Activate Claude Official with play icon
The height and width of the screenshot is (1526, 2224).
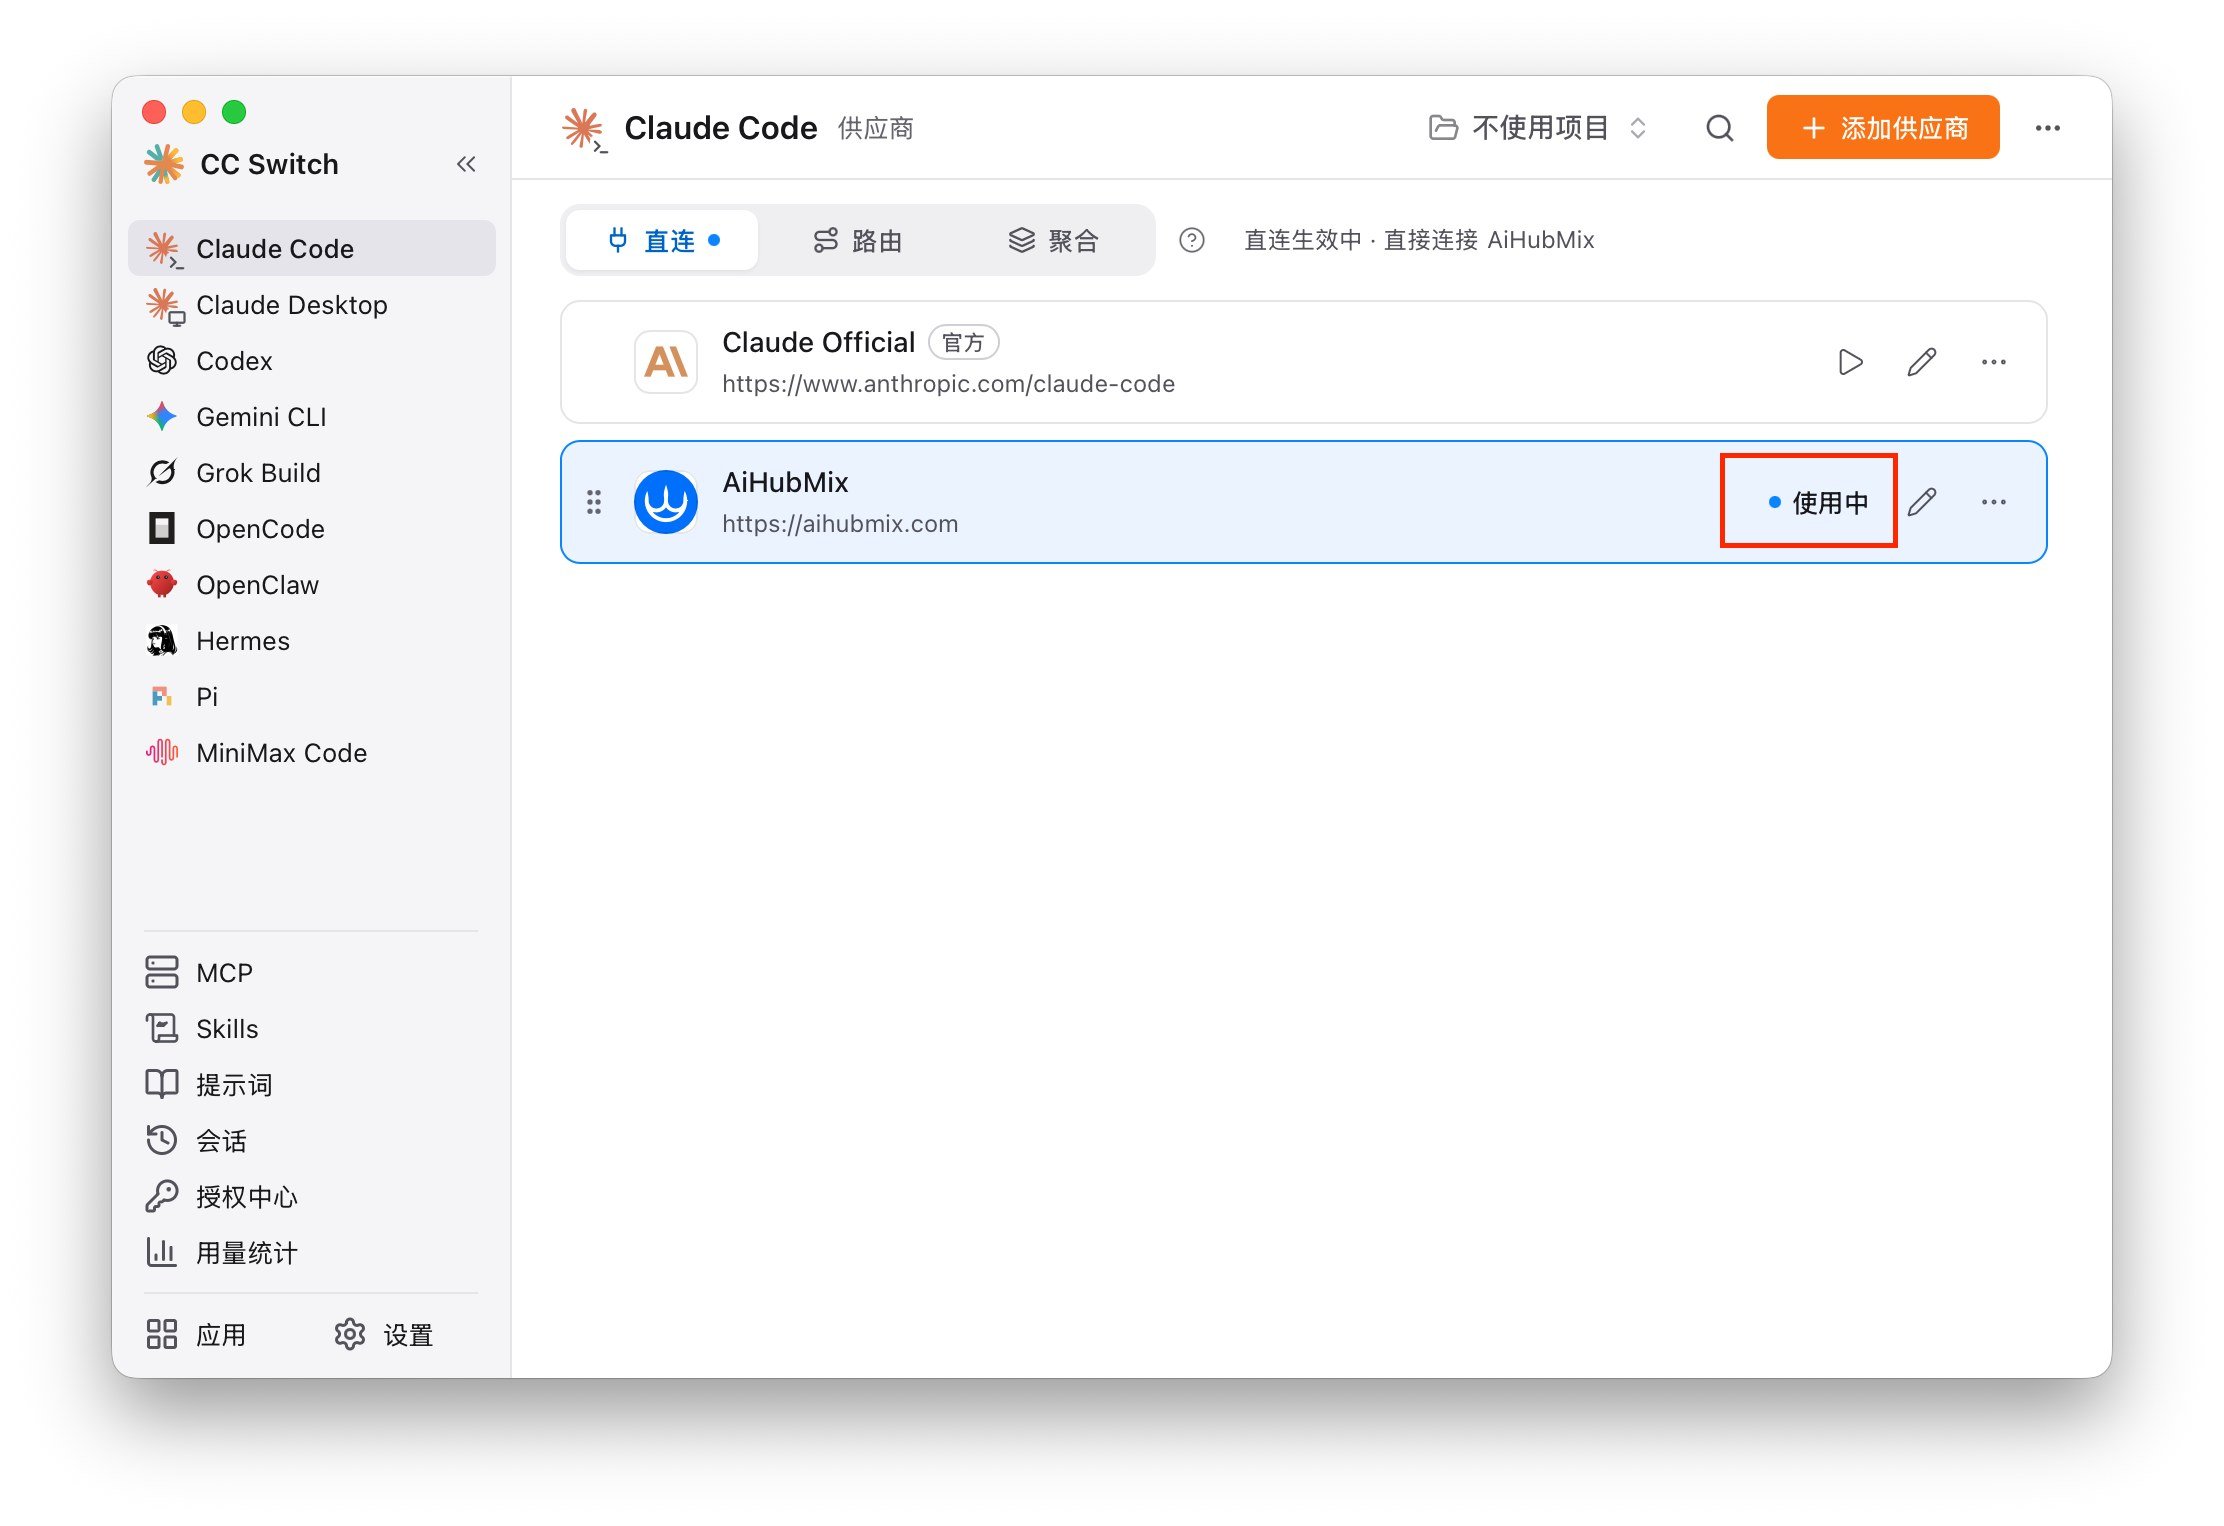pyautogui.click(x=1850, y=362)
